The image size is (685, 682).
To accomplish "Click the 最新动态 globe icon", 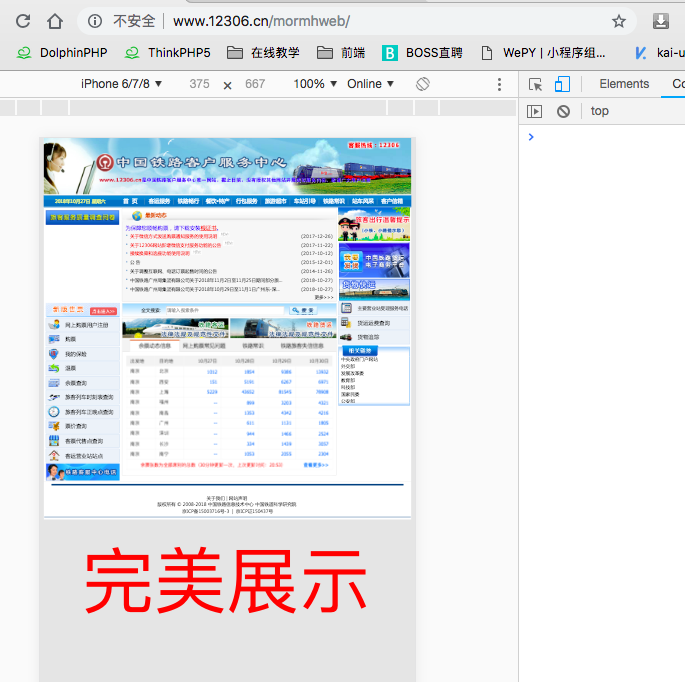I will (137, 215).
